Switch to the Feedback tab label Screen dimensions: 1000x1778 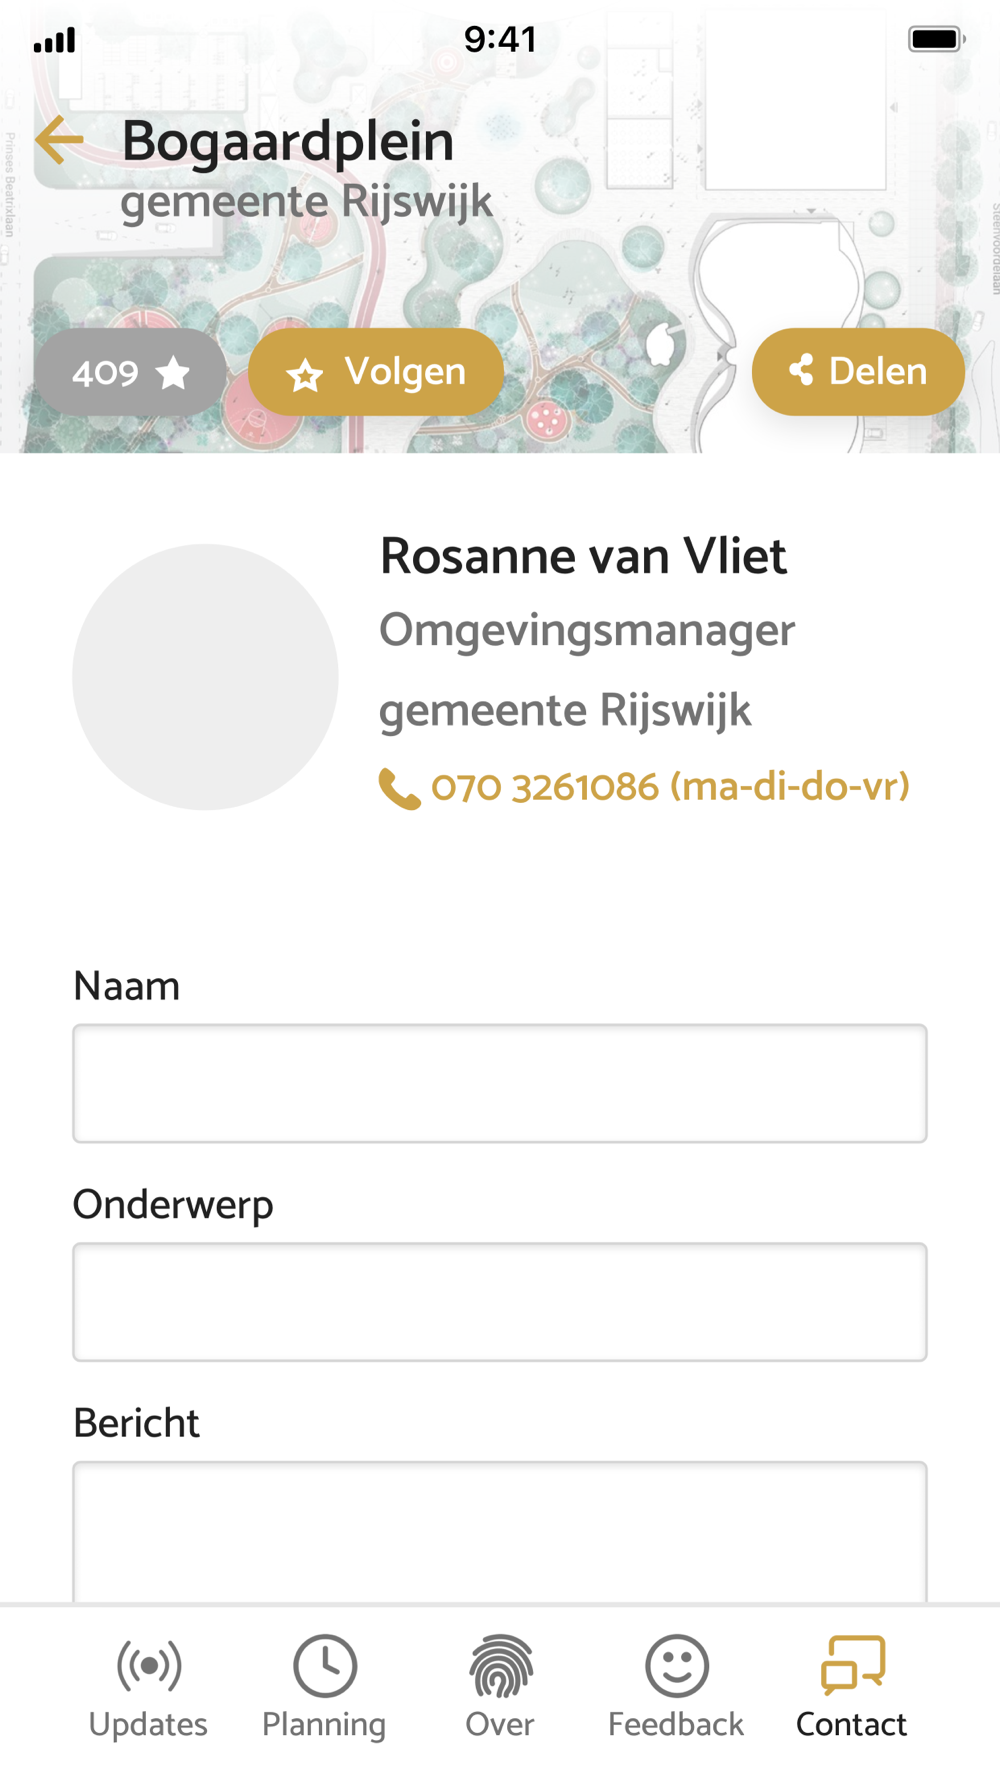pos(676,1724)
